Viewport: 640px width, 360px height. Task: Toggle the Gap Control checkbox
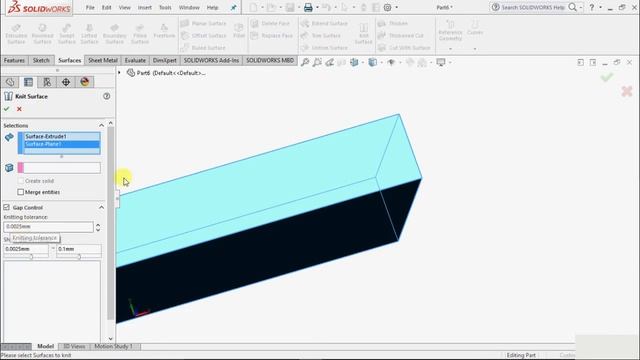click(x=7, y=207)
